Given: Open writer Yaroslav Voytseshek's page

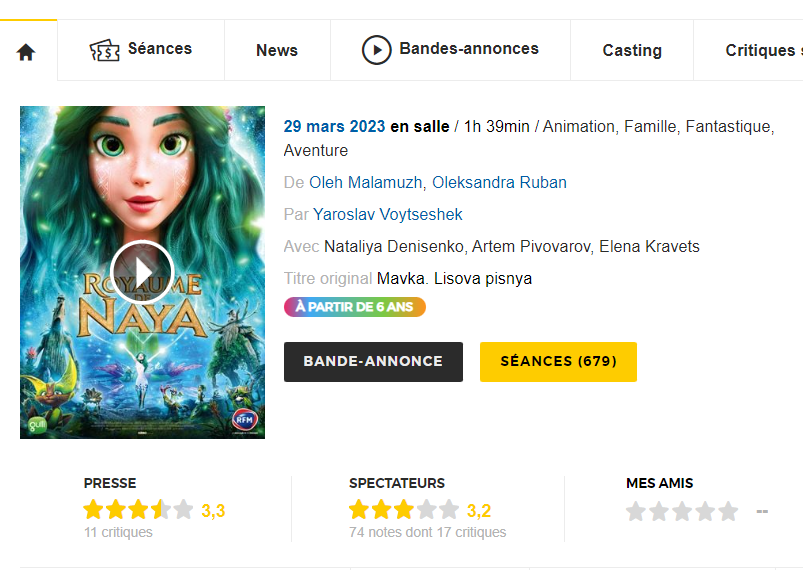Looking at the screenshot, I should 388,214.
